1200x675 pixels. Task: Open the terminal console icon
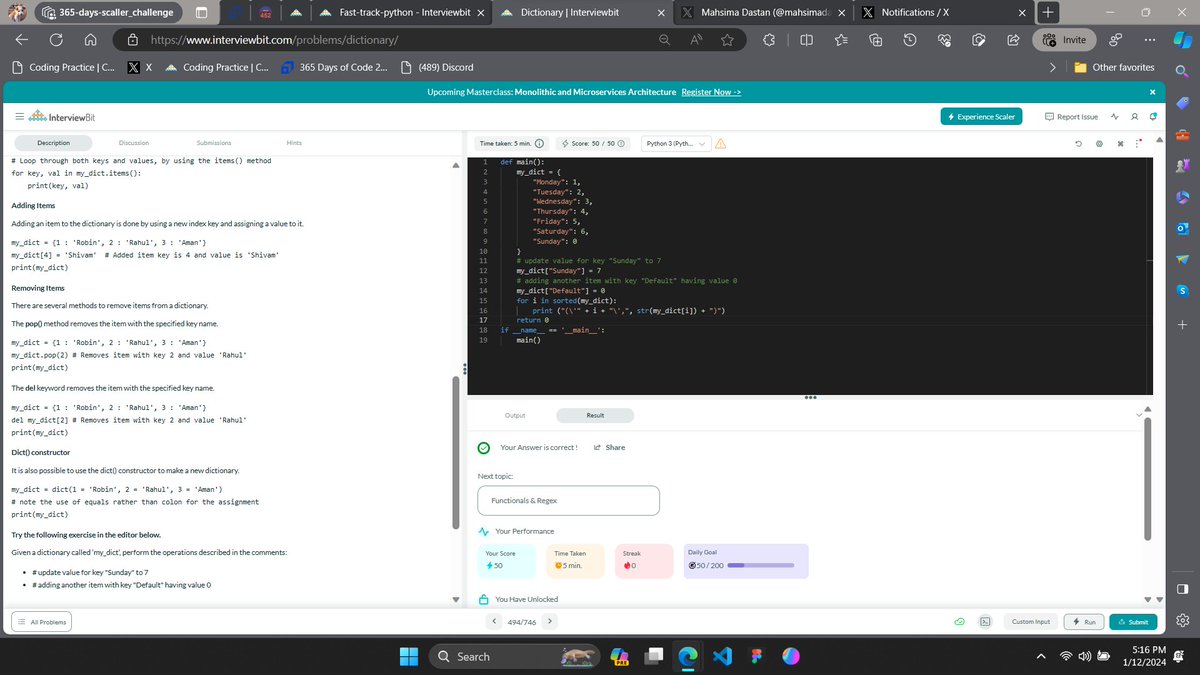pyautogui.click(x=985, y=622)
